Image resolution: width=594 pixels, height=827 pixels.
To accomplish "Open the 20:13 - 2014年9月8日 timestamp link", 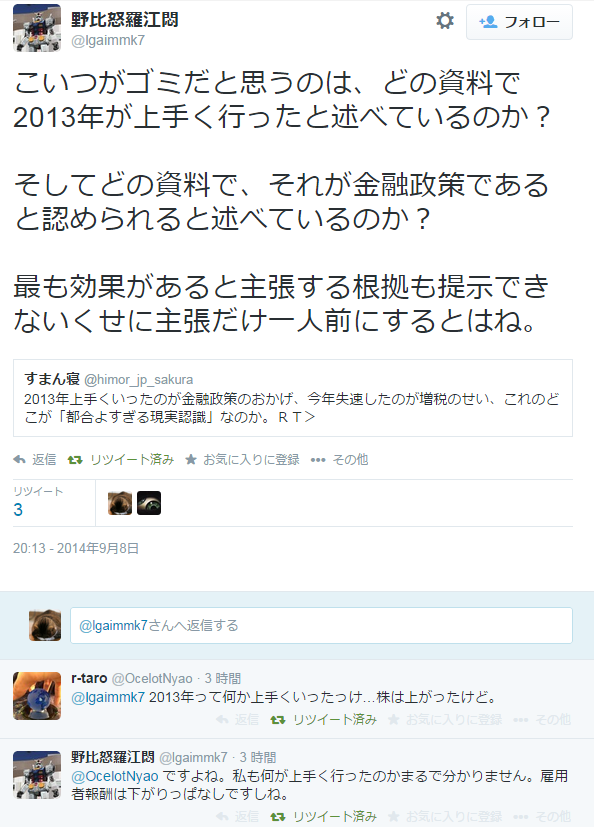I will tap(76, 549).
